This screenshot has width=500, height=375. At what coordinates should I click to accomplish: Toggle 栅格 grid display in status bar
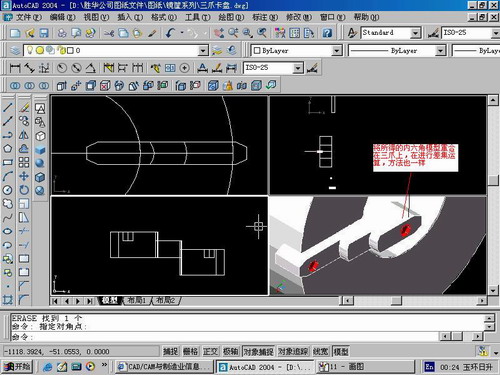tap(191, 351)
